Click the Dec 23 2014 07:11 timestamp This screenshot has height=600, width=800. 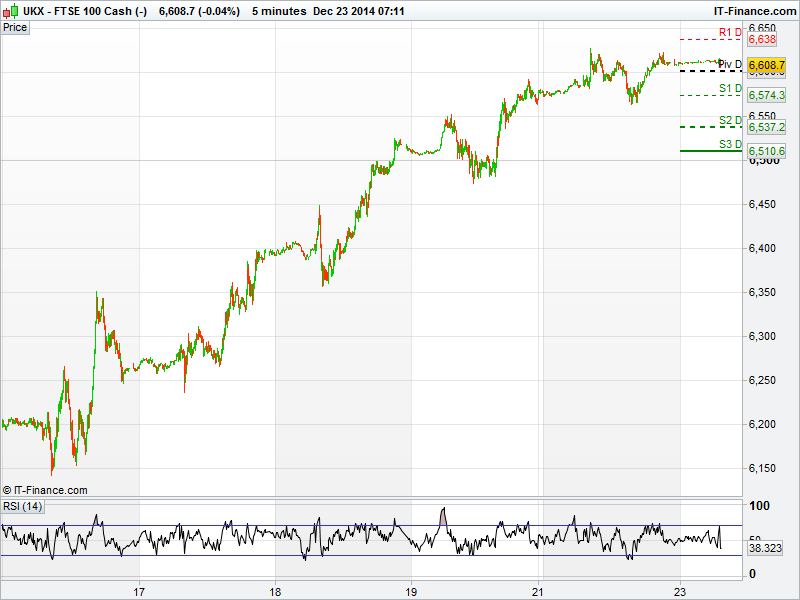pos(358,11)
